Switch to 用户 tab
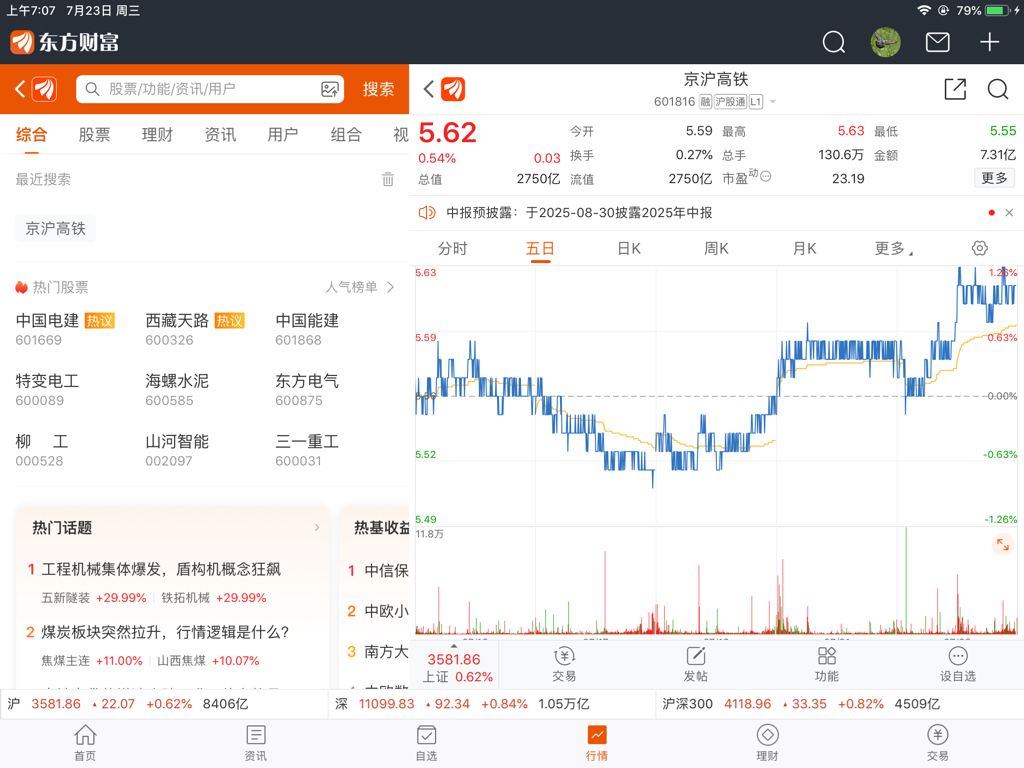The width and height of the screenshot is (1024, 768). 283,135
